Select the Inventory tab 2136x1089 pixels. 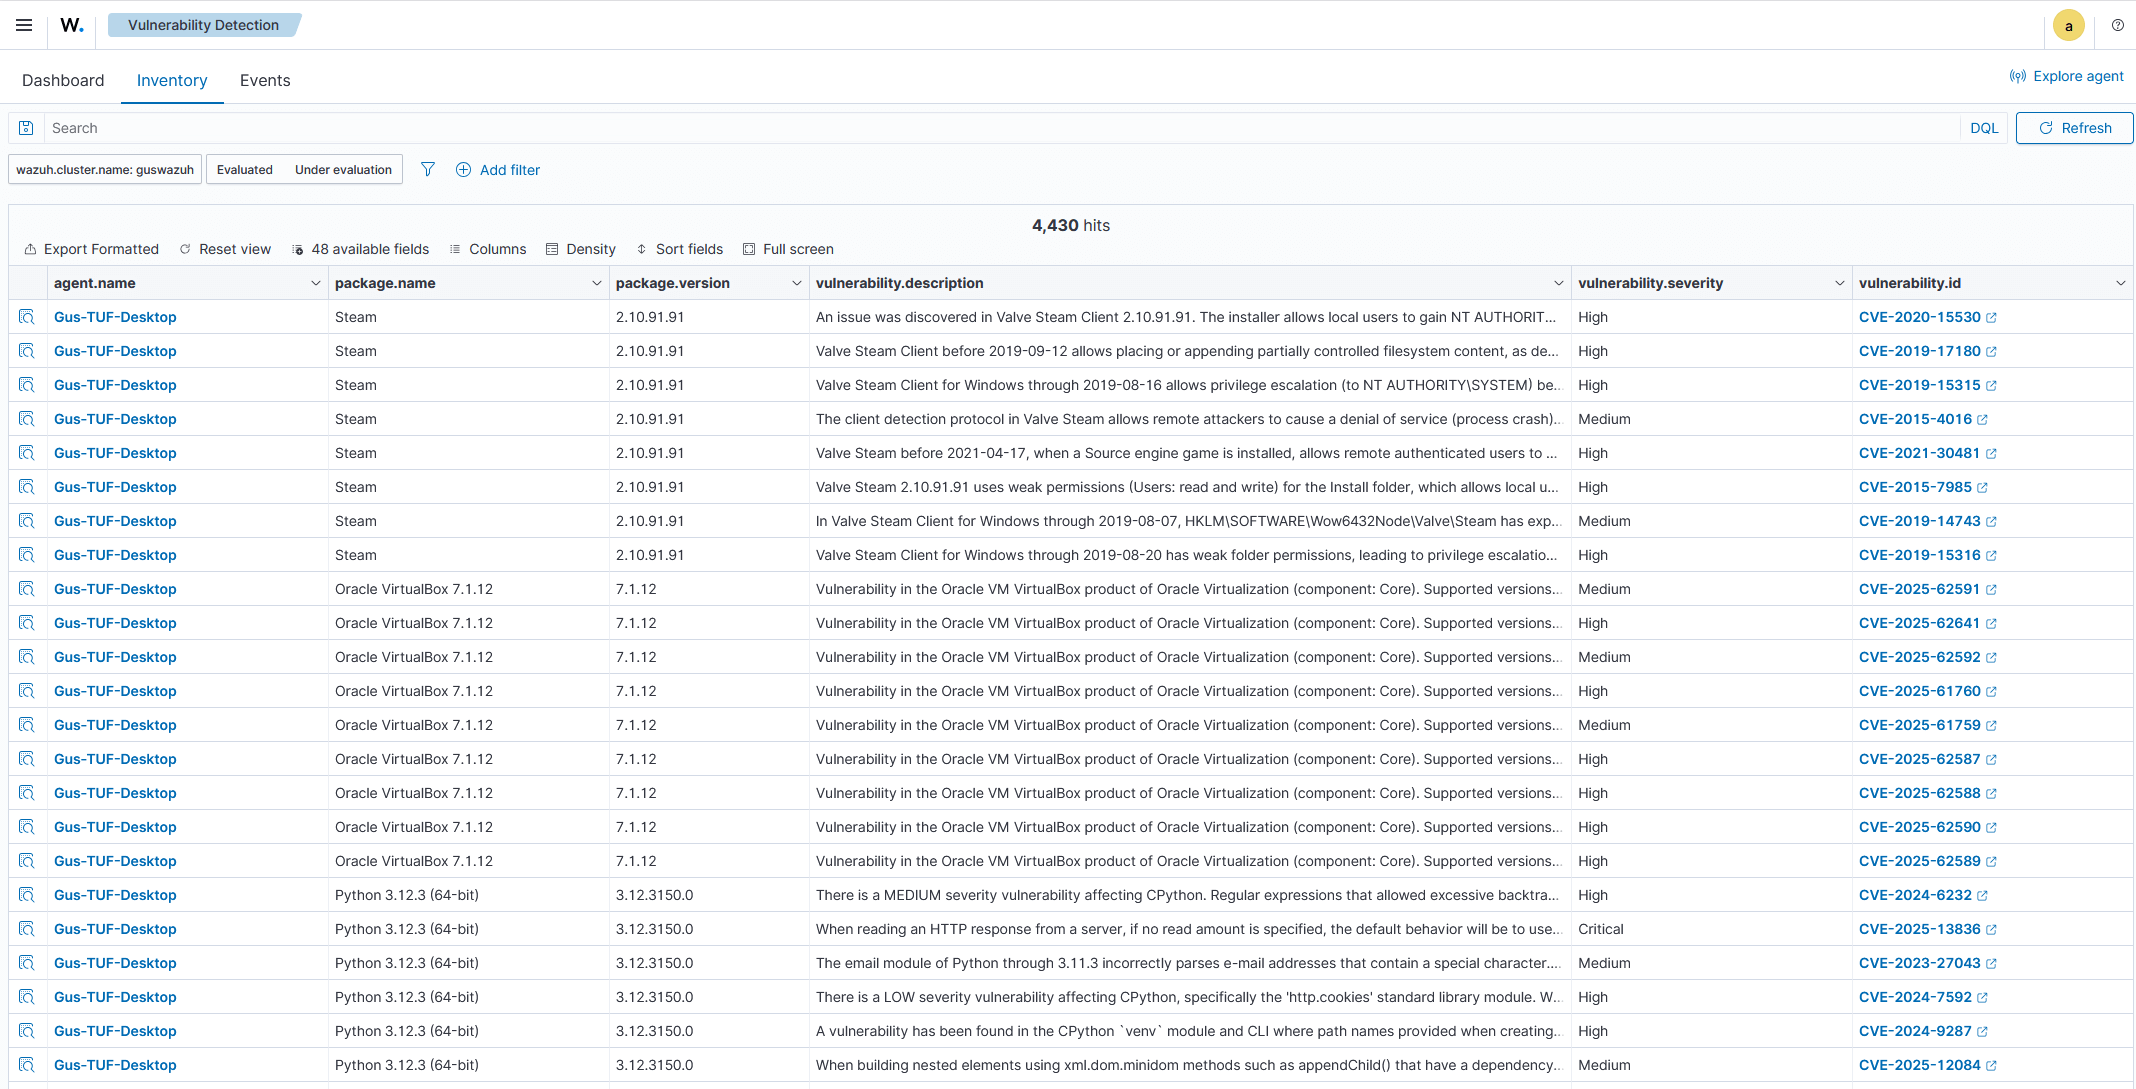pyautogui.click(x=172, y=80)
